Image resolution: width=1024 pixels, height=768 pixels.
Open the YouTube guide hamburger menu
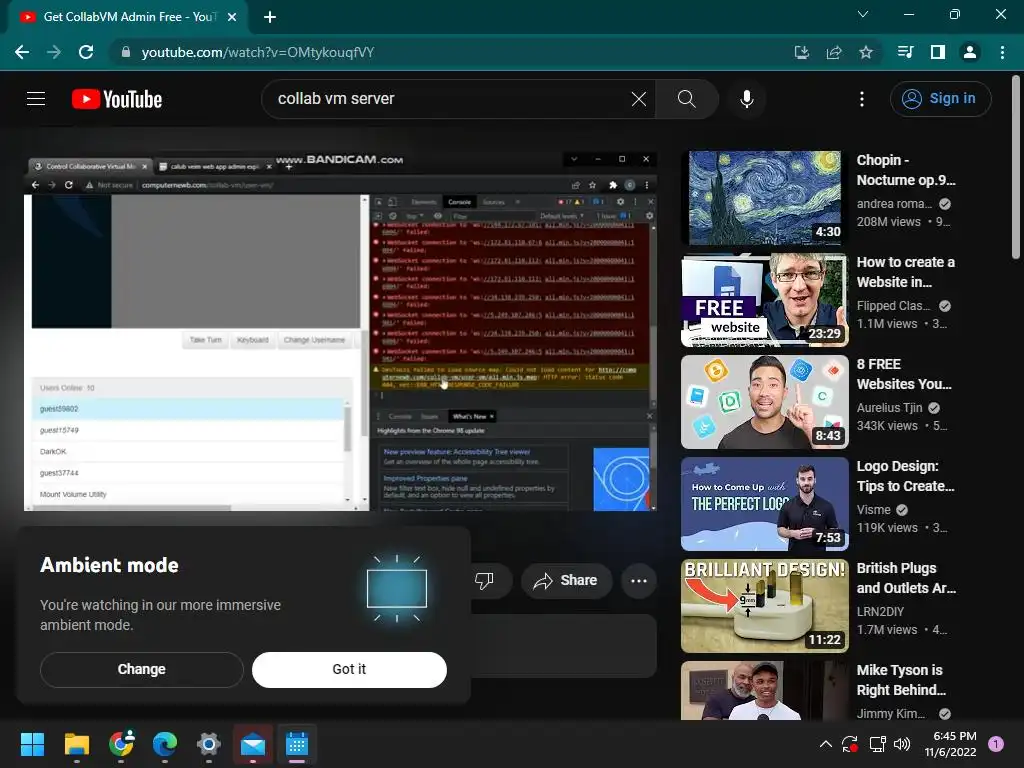point(36,99)
